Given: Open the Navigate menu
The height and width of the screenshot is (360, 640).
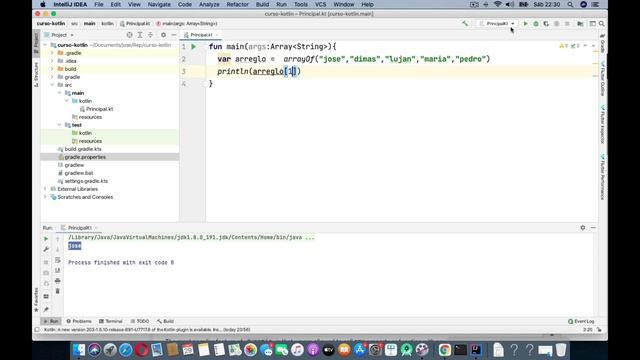Looking at the screenshot, I should (x=159, y=4).
